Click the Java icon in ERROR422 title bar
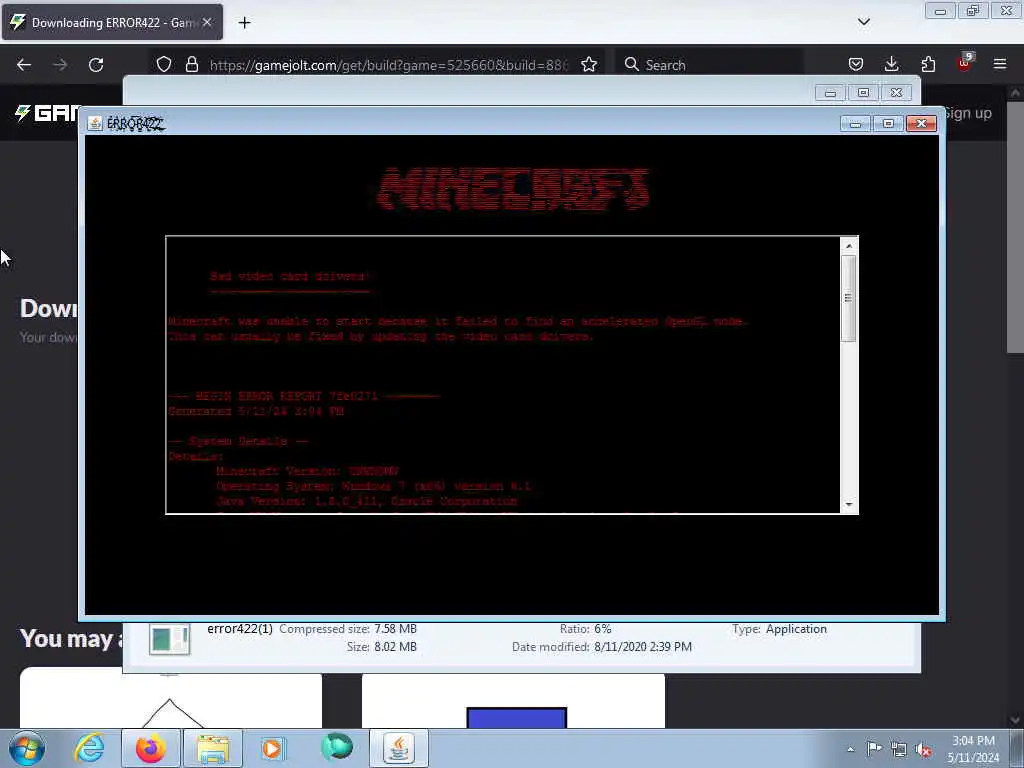The image size is (1024, 768). pyautogui.click(x=95, y=123)
